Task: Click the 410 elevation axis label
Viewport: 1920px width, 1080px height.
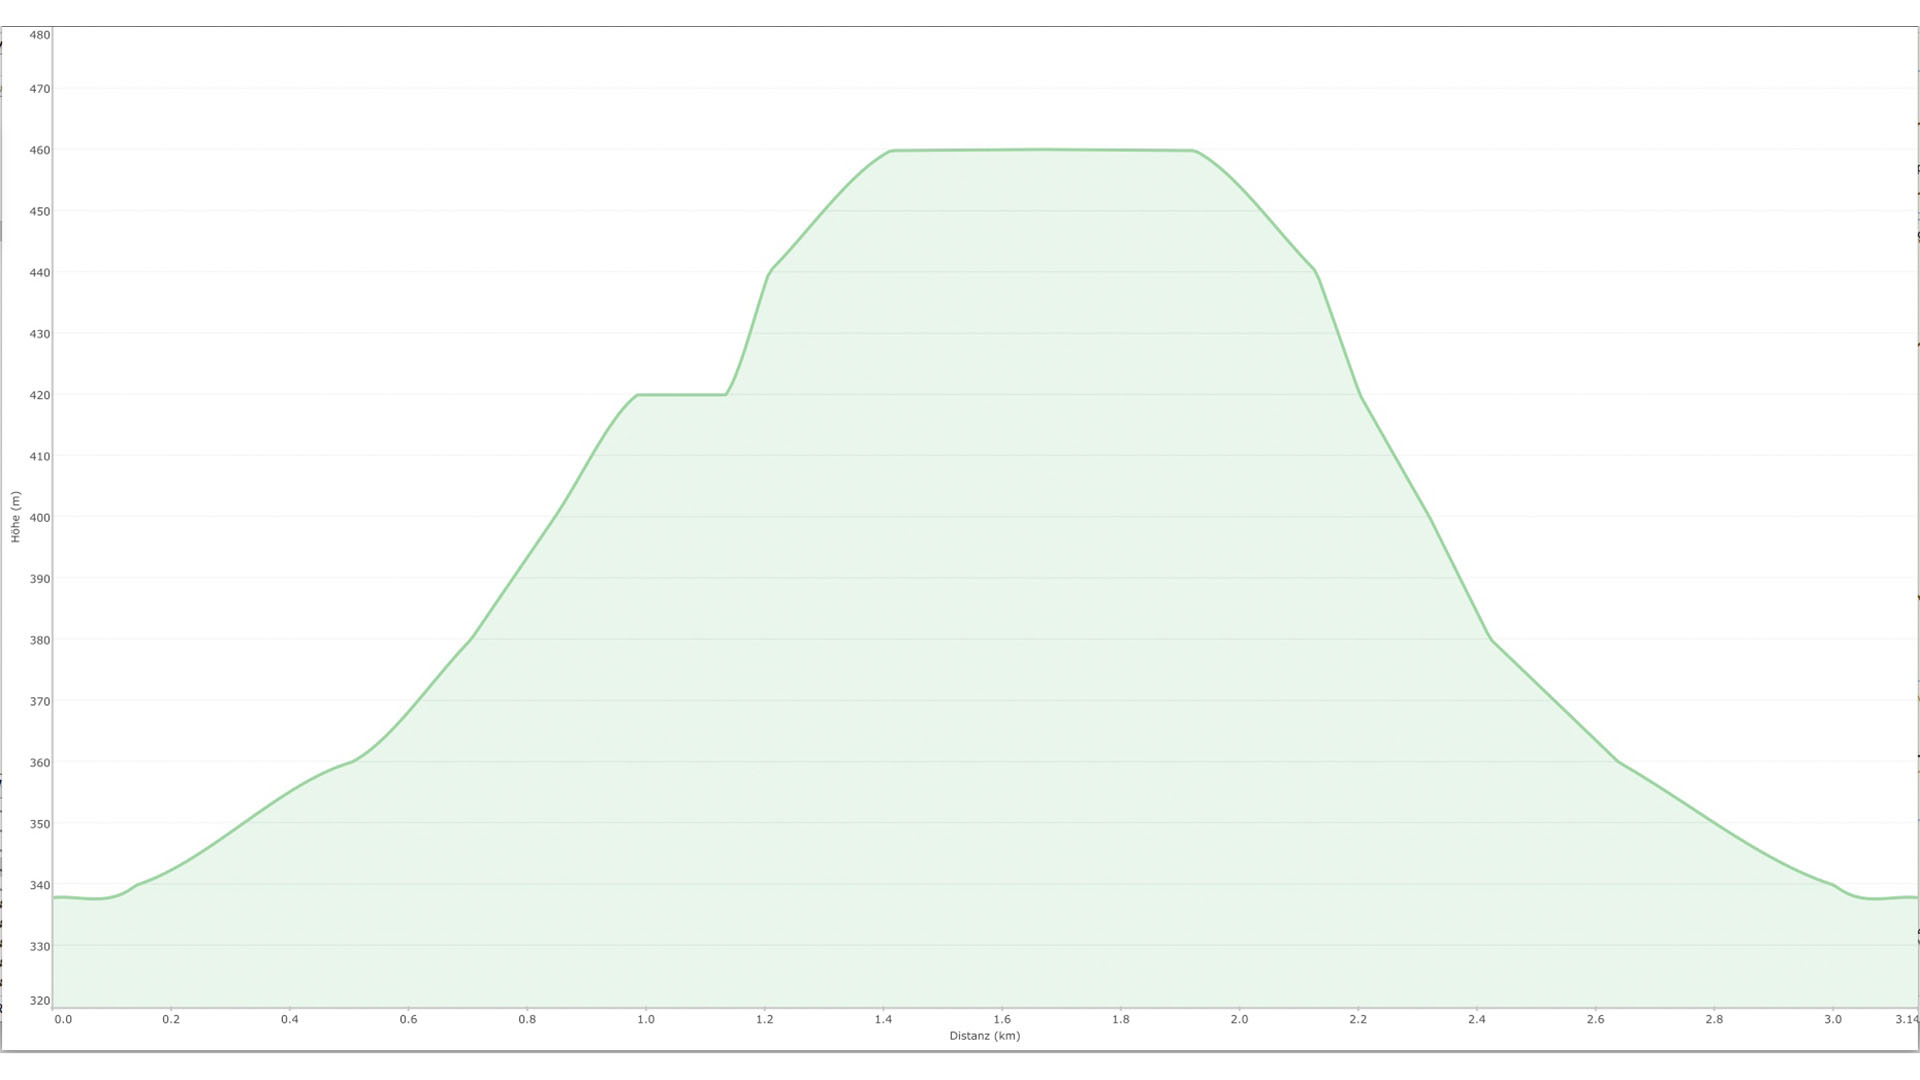Action: pos(39,456)
